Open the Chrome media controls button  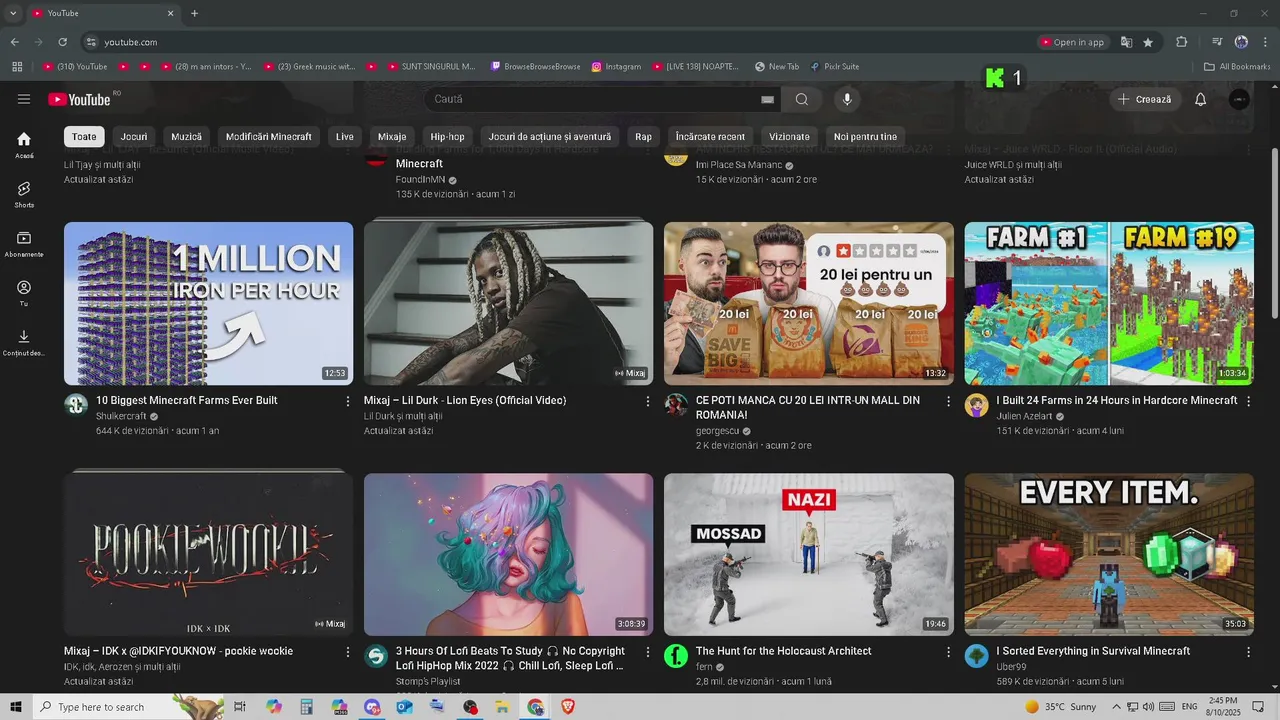(1217, 42)
